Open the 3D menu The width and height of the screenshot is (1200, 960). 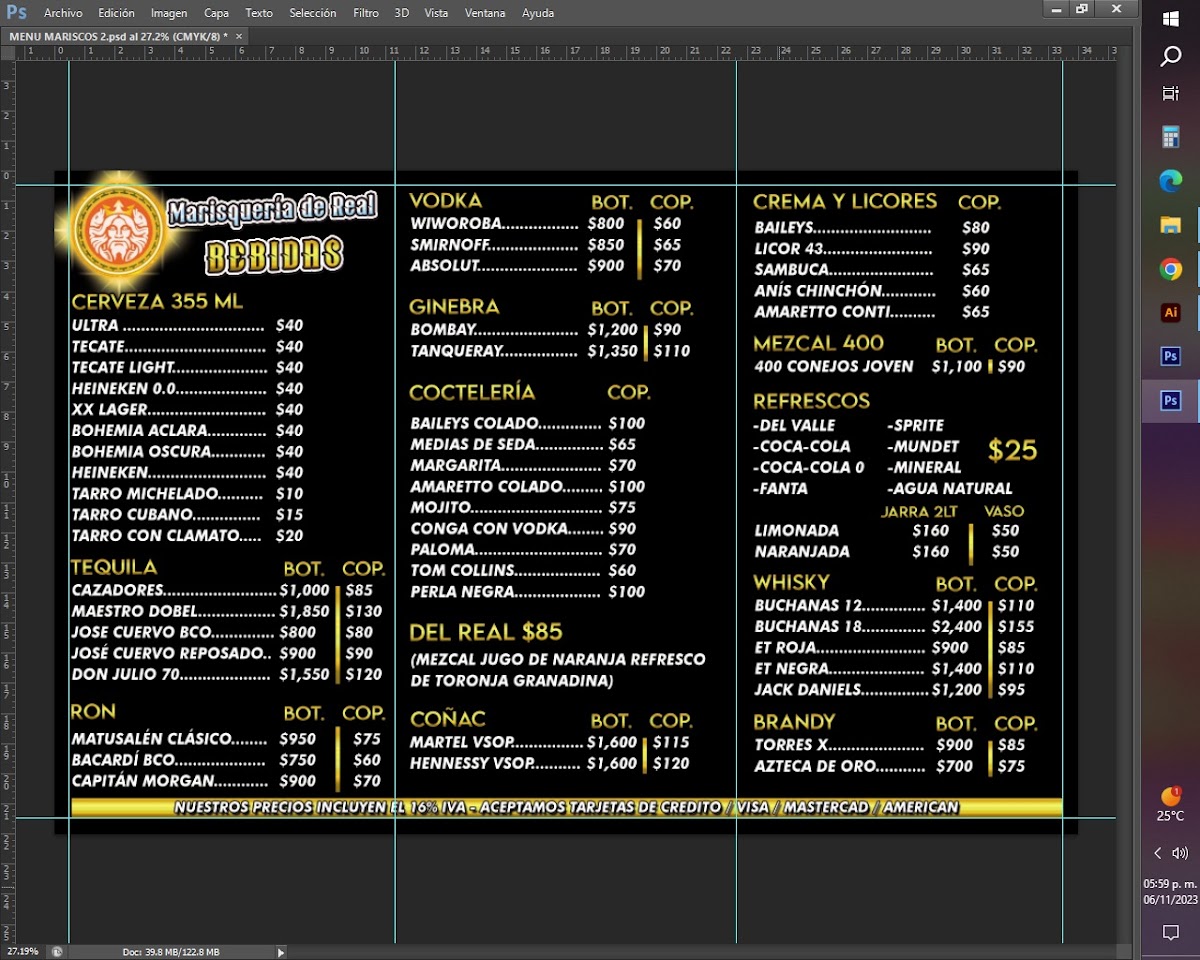(401, 13)
